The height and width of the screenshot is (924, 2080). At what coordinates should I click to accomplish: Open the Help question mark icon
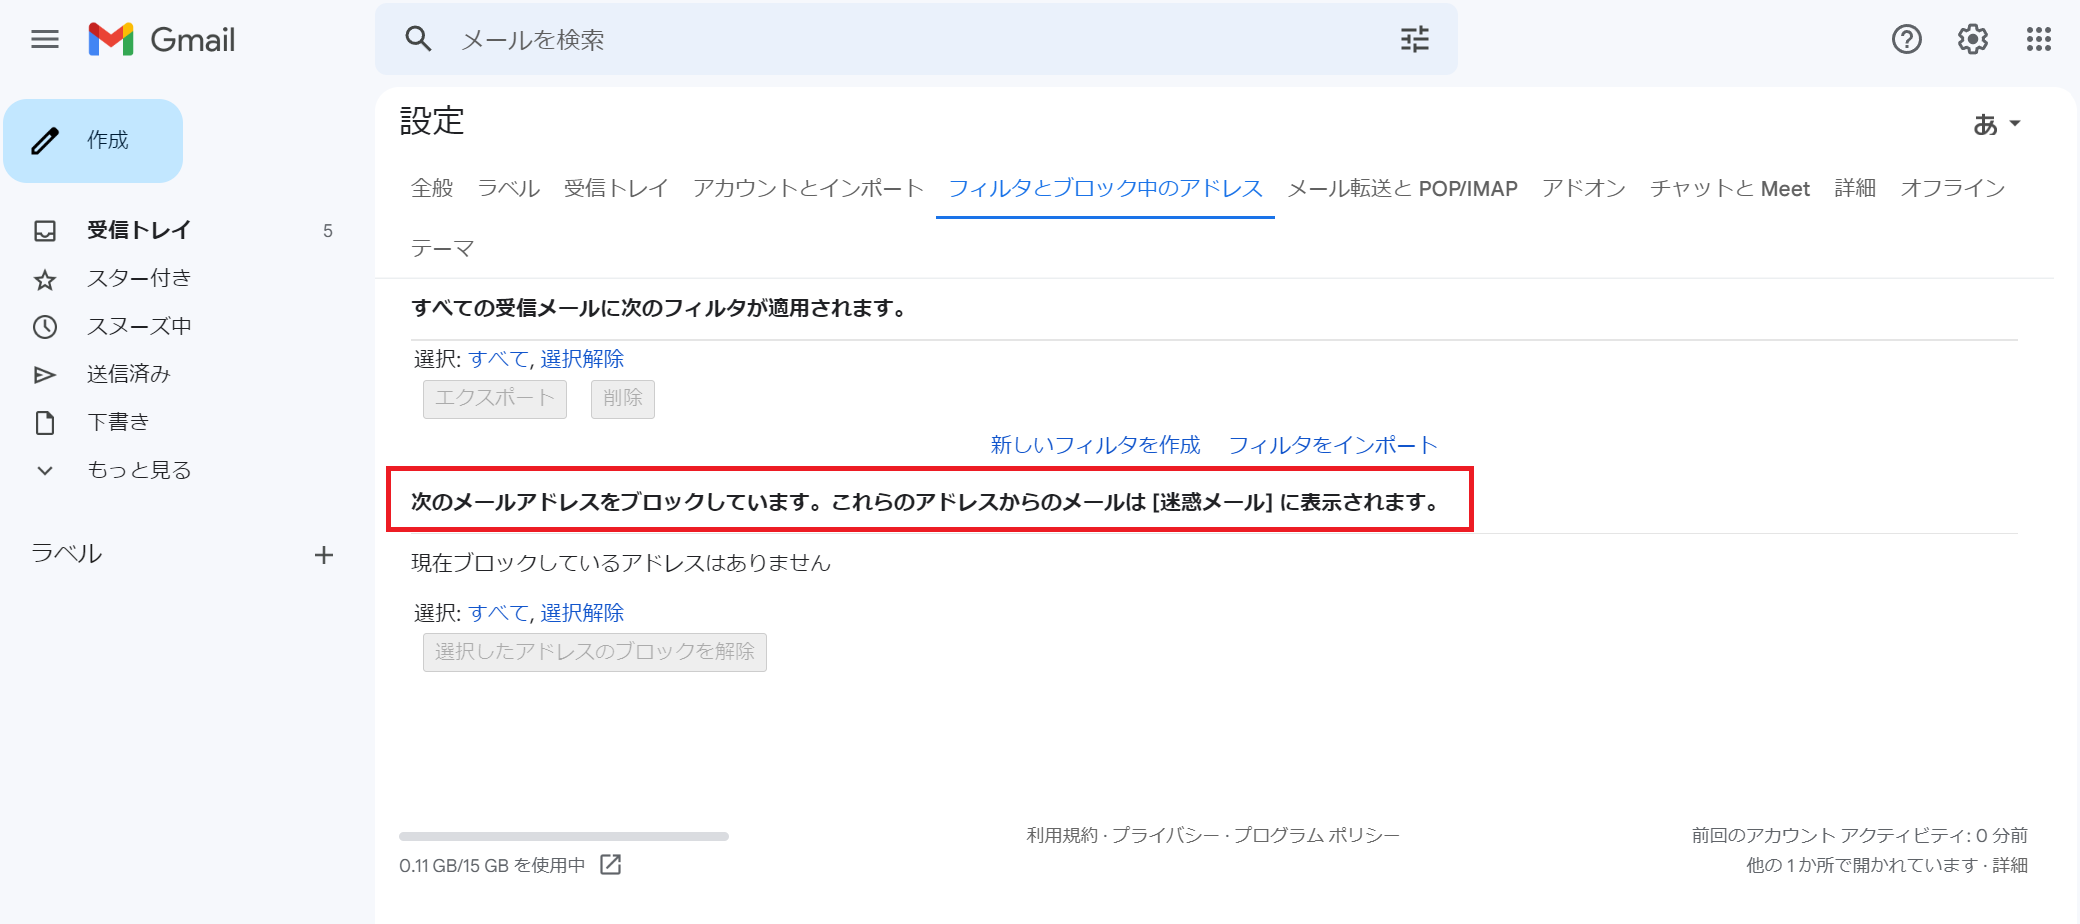pyautogui.click(x=1906, y=40)
